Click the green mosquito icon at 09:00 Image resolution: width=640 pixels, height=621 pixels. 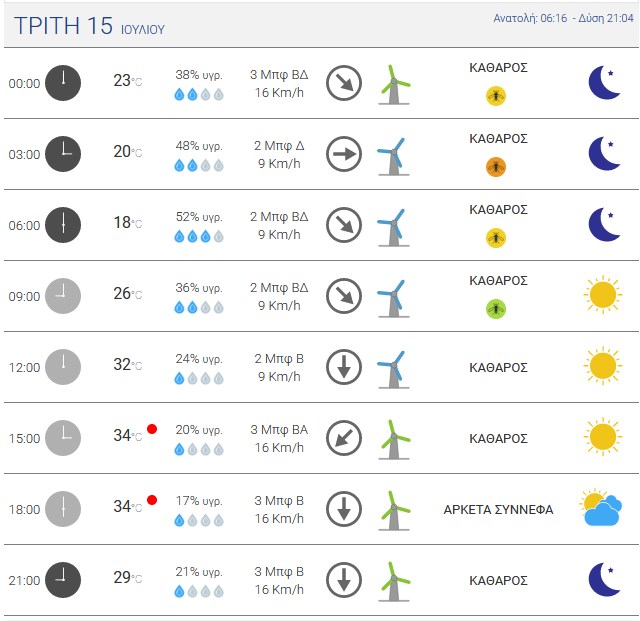pos(496,309)
